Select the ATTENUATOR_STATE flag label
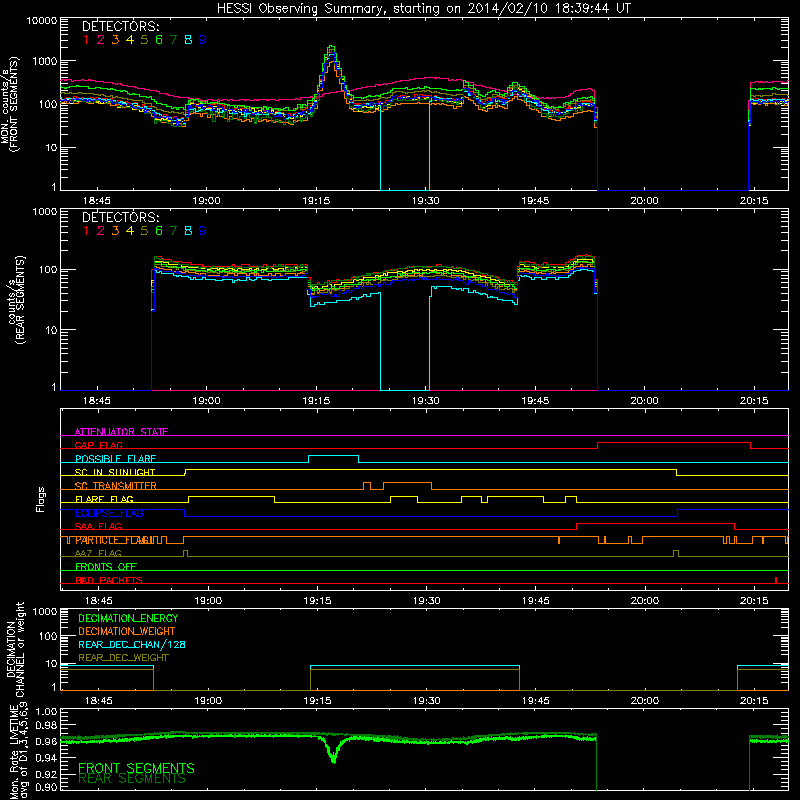This screenshot has width=800, height=800. pyautogui.click(x=121, y=432)
